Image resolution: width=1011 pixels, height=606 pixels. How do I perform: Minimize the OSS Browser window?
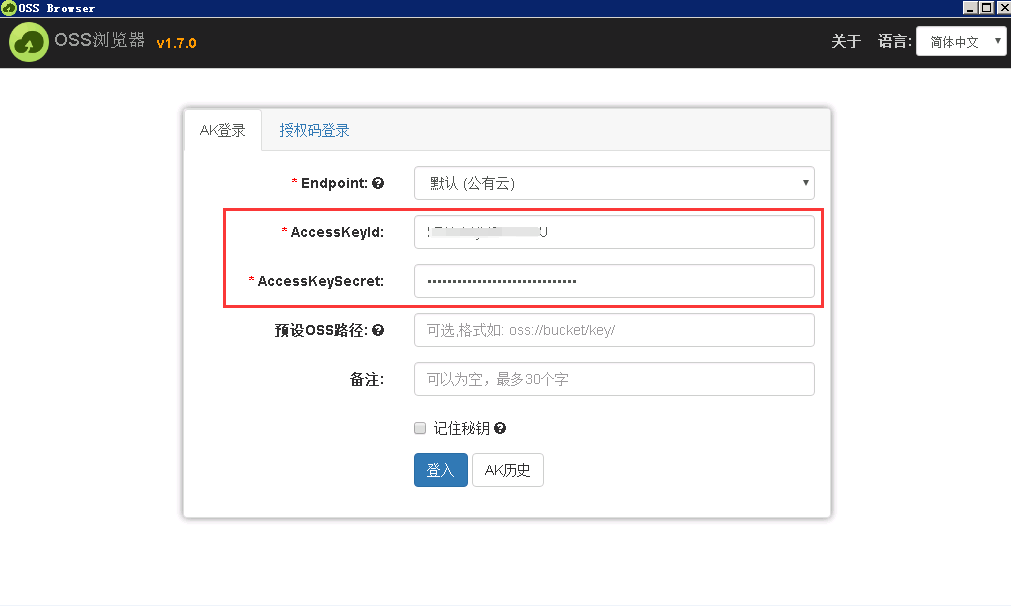coord(970,7)
